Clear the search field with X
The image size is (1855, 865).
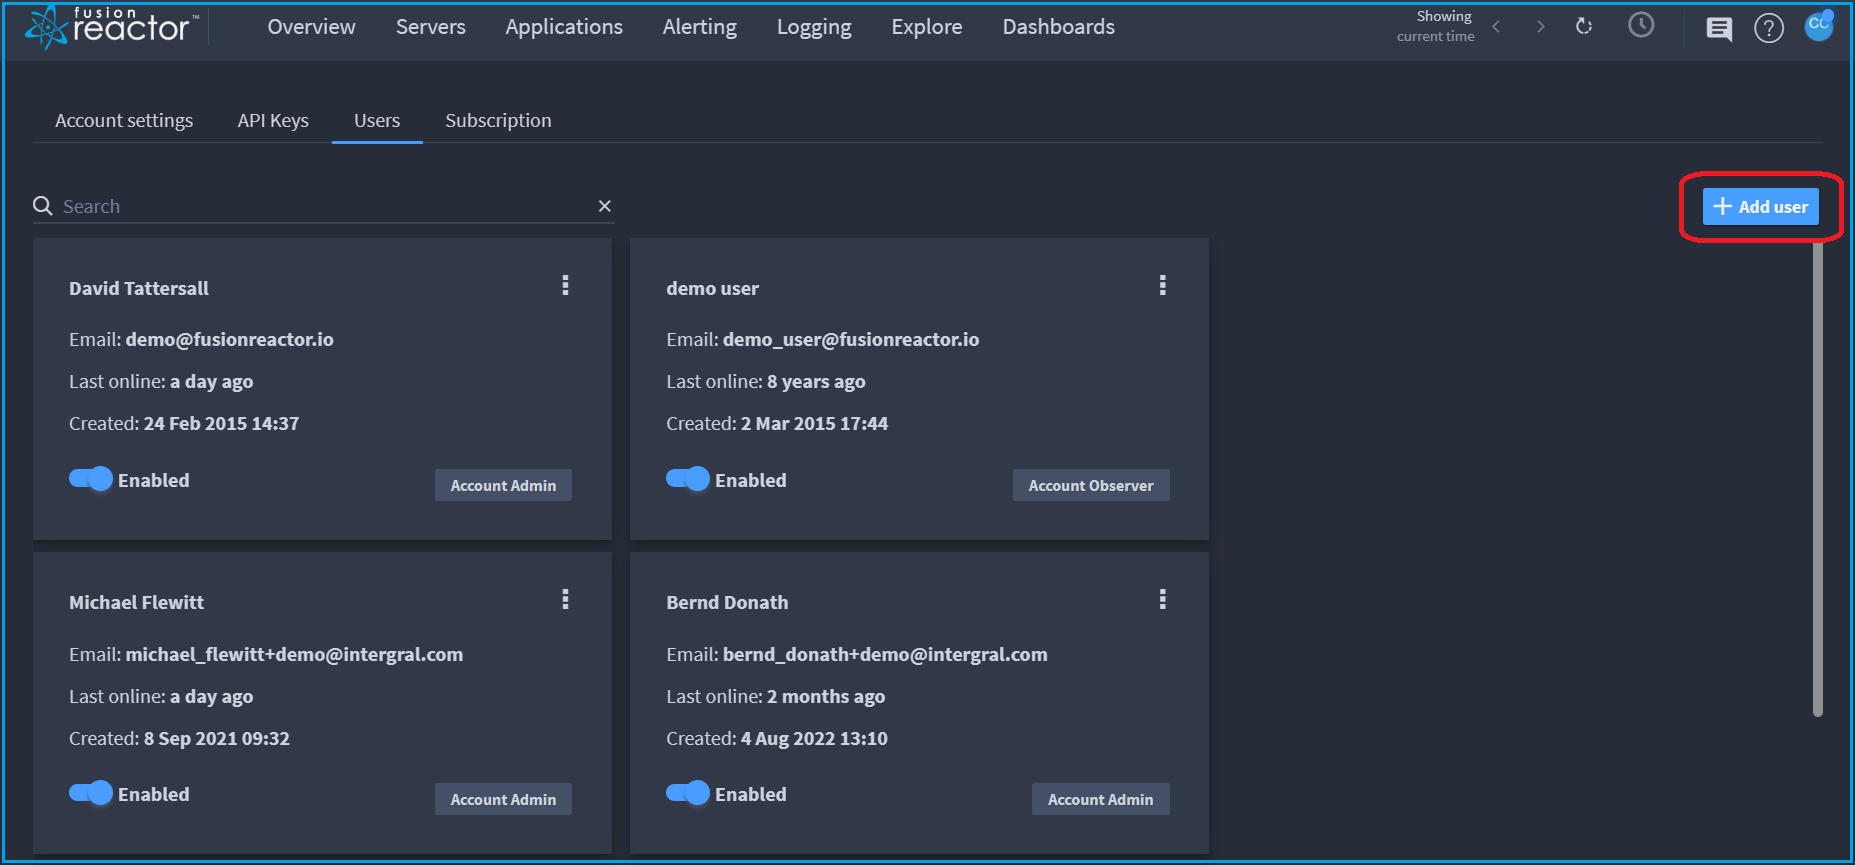pos(605,206)
